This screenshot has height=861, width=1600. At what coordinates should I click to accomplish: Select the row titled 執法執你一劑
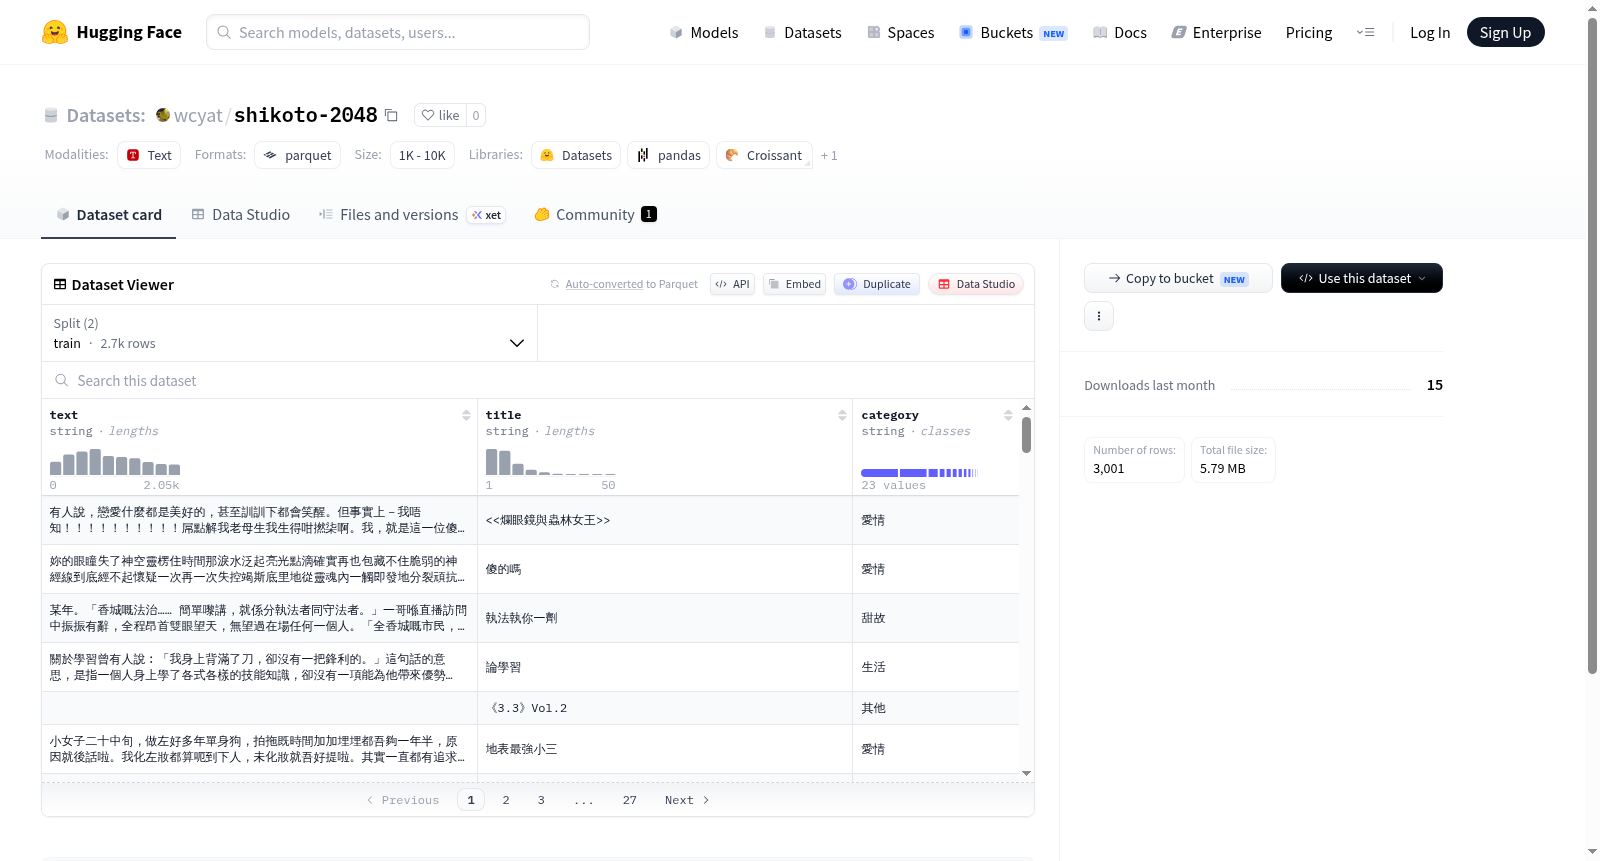pos(531,618)
